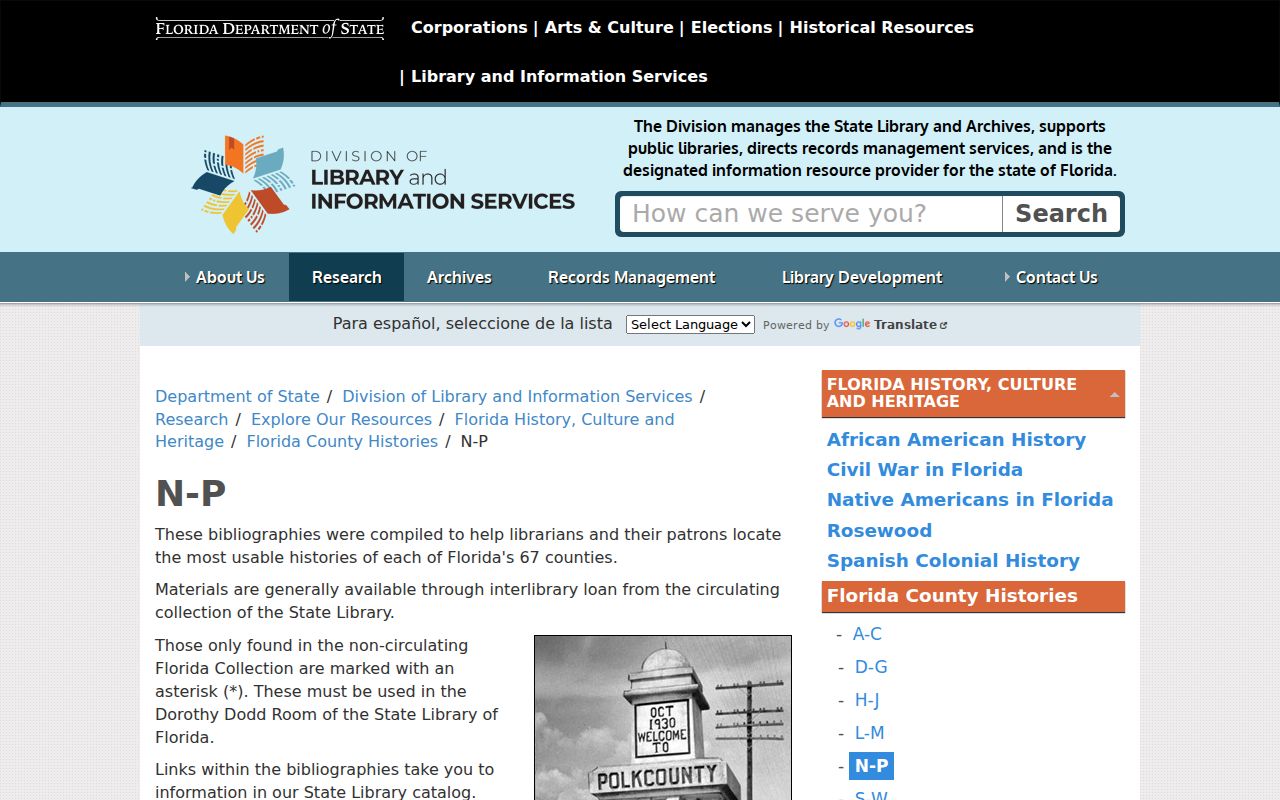Open the L-M county histories page
Viewport: 1280px width, 800px height.
(869, 733)
